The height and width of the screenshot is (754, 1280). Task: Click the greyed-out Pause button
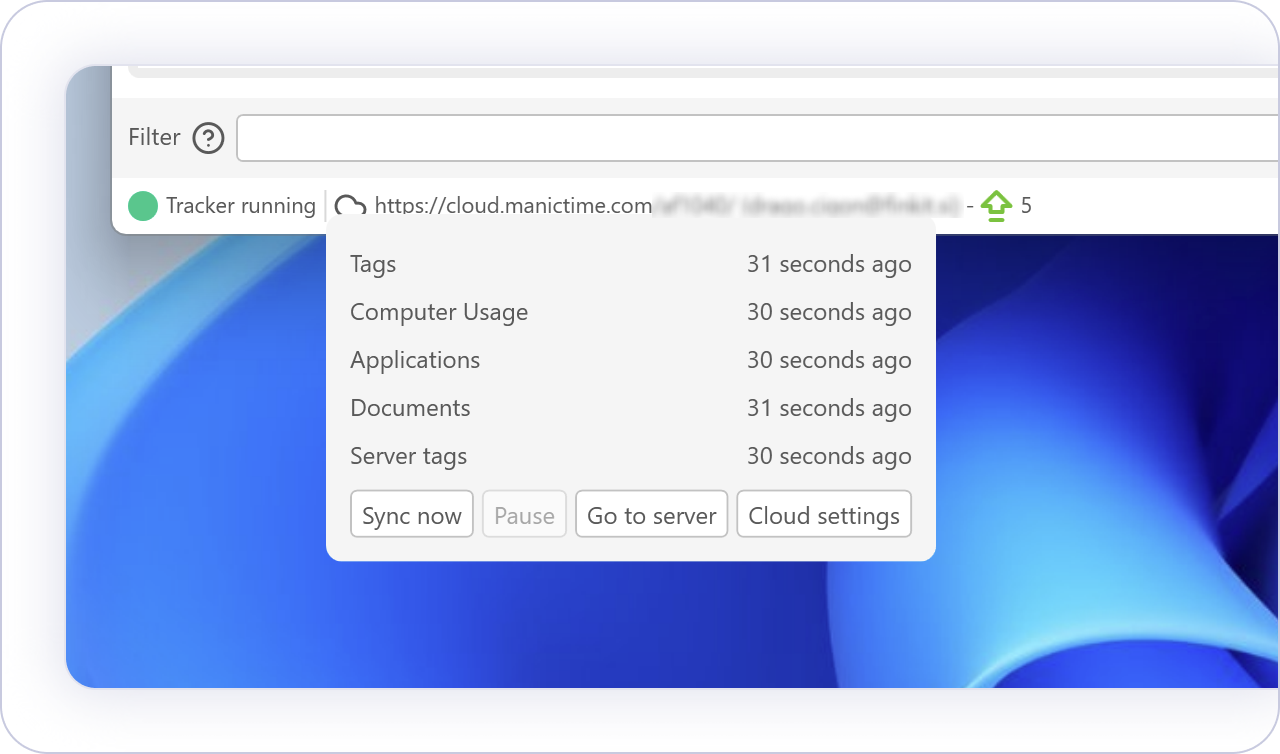point(524,515)
